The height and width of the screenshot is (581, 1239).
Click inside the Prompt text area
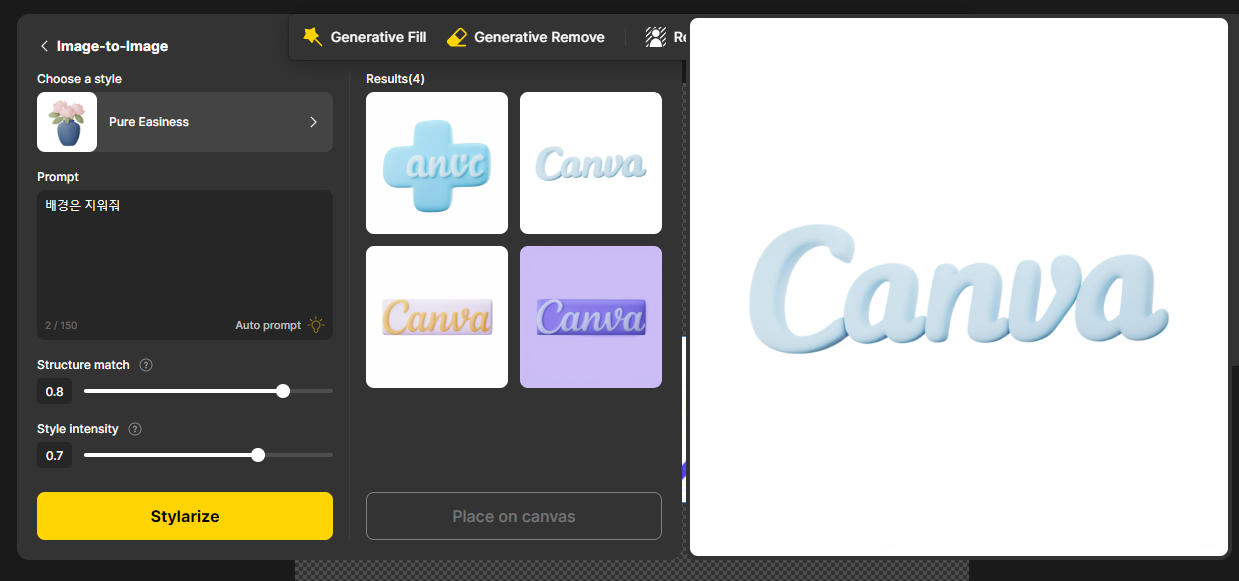pos(185,265)
